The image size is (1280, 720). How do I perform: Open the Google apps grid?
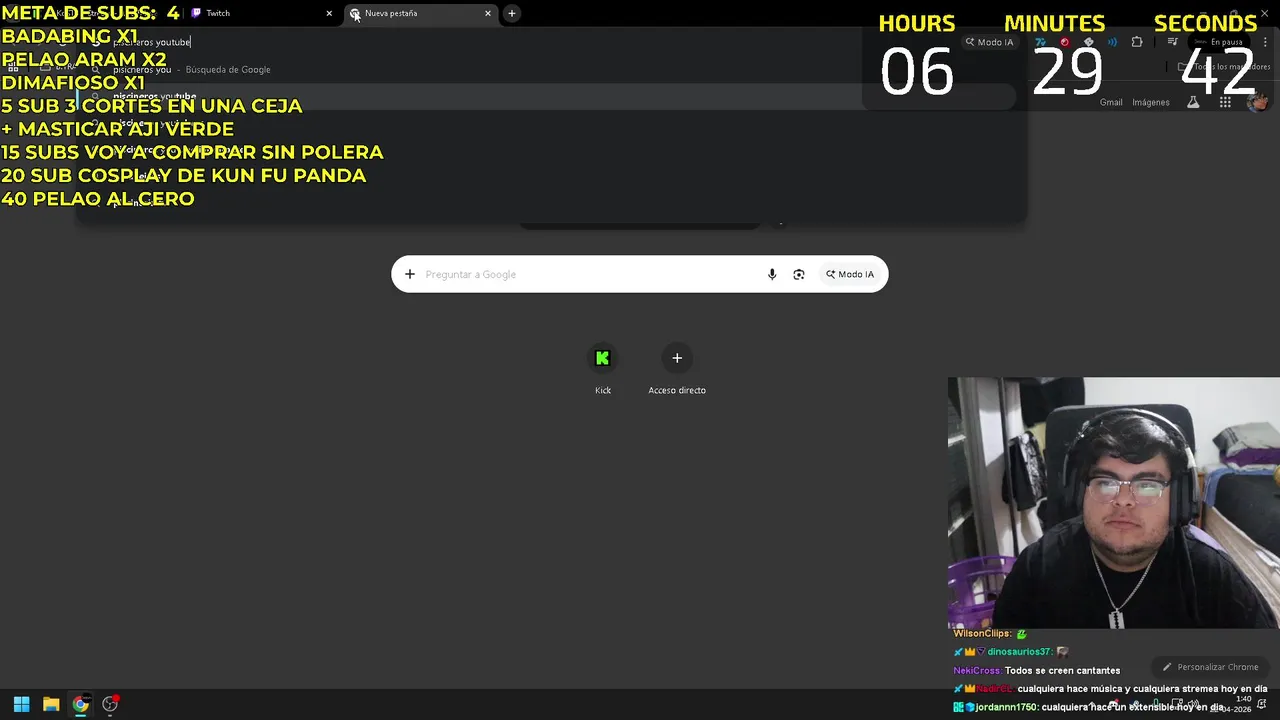(1225, 102)
